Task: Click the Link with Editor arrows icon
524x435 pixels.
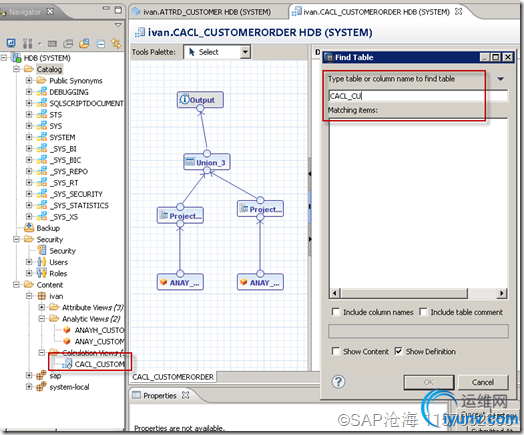Action: (x=116, y=43)
